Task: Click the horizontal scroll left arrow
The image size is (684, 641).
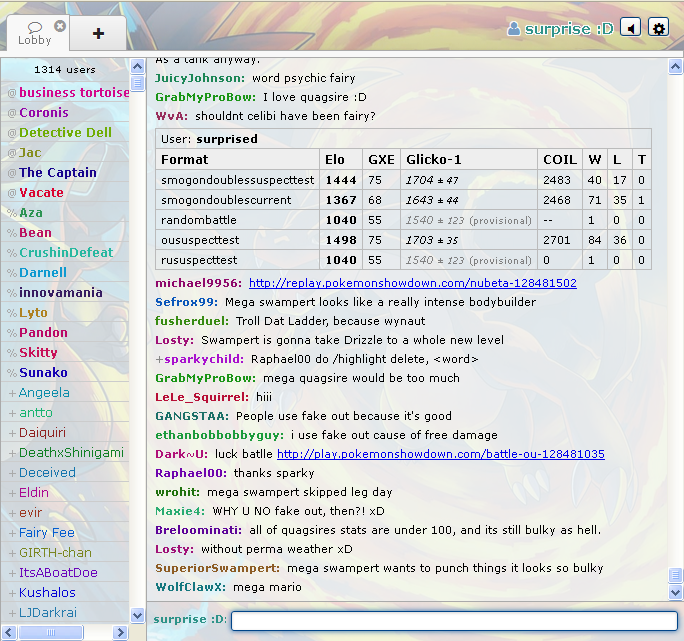Action: pyautogui.click(x=10, y=632)
